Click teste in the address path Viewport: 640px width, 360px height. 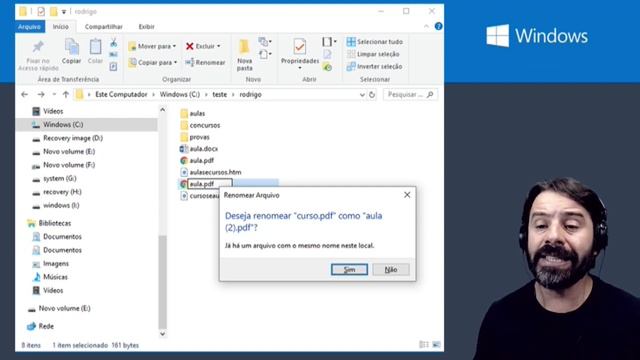coord(220,94)
